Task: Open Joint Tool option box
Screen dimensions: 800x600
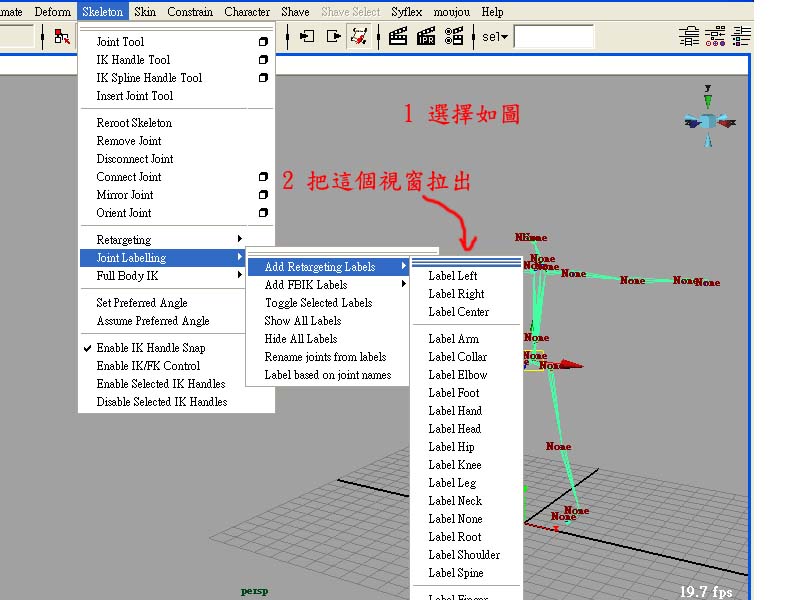Action: 263,42
